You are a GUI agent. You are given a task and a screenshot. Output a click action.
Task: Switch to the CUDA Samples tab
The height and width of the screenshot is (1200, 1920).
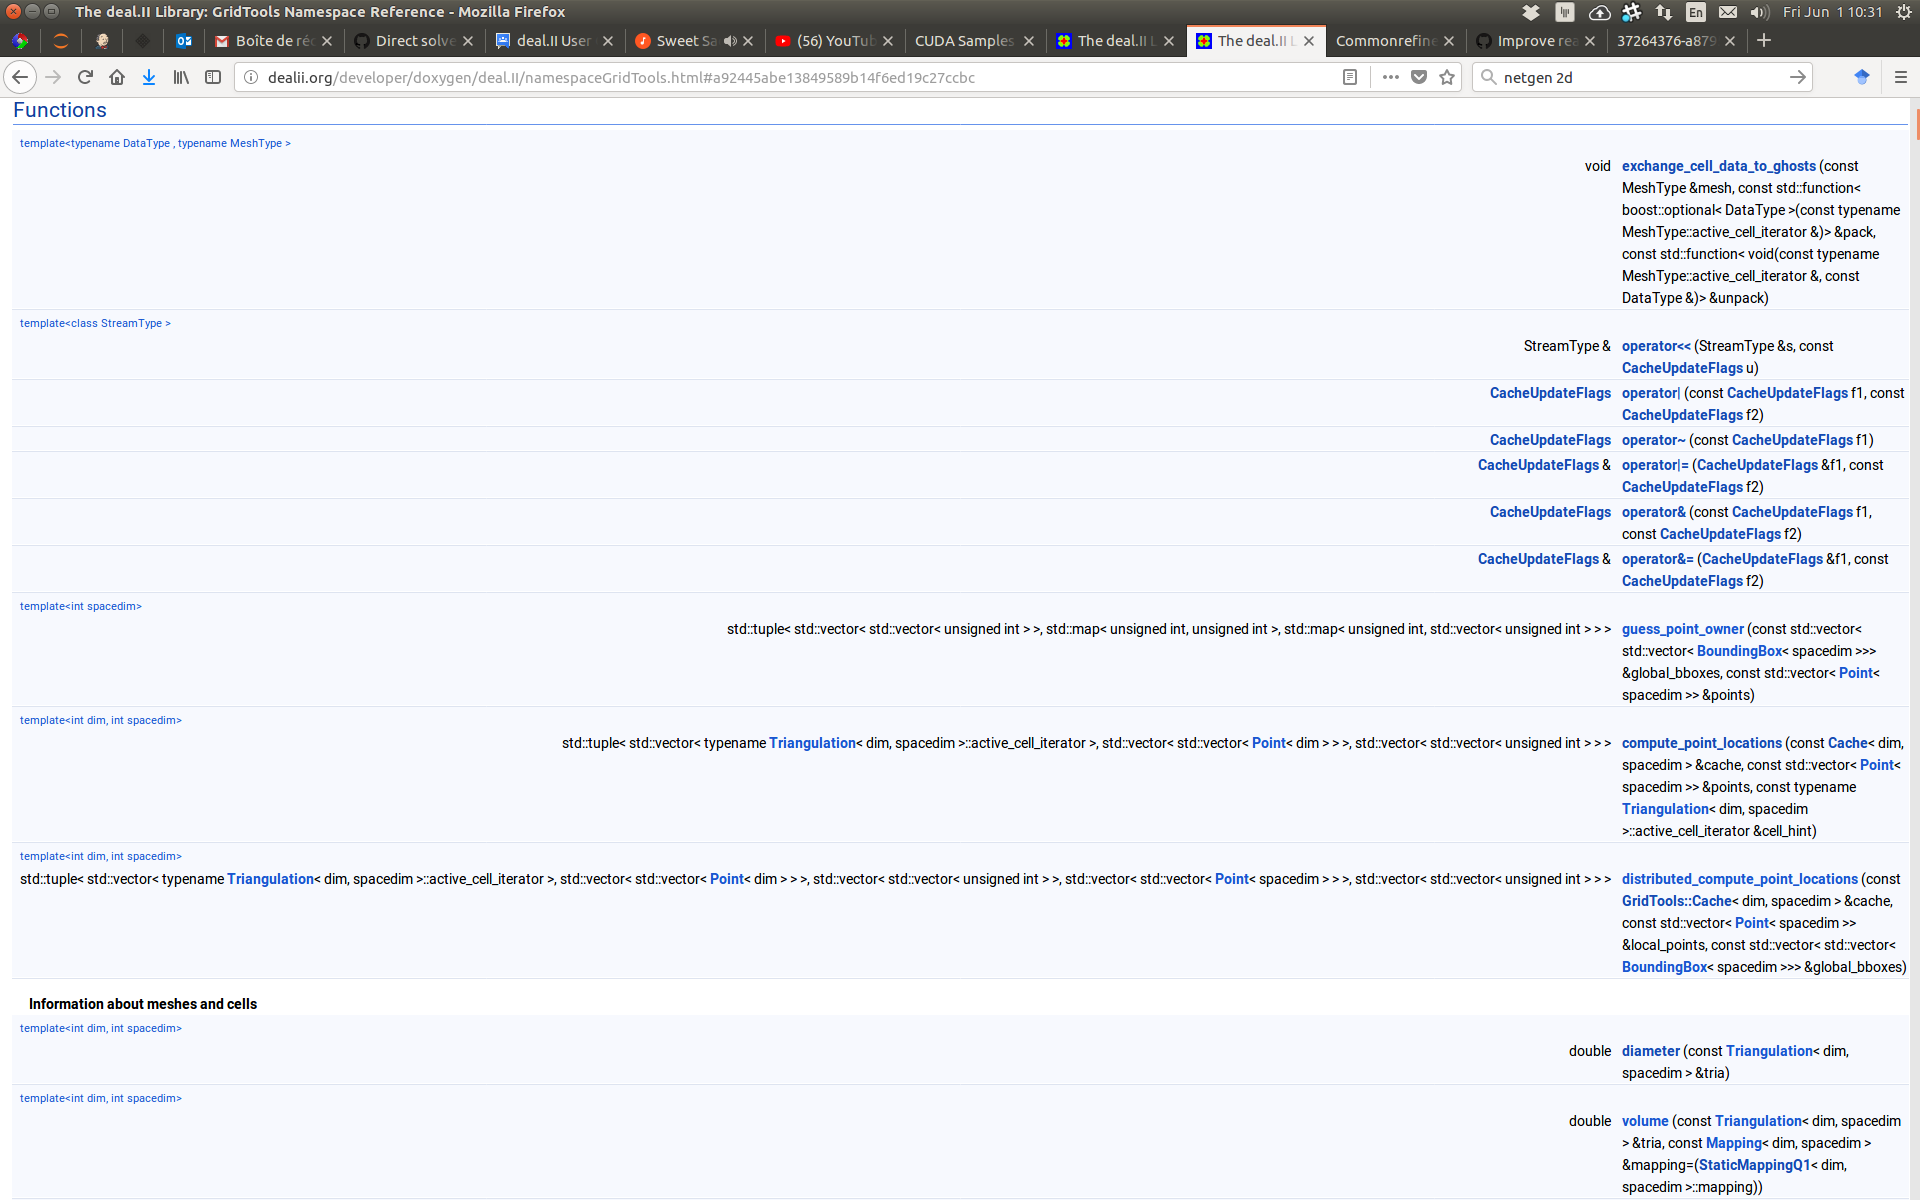coord(963,41)
